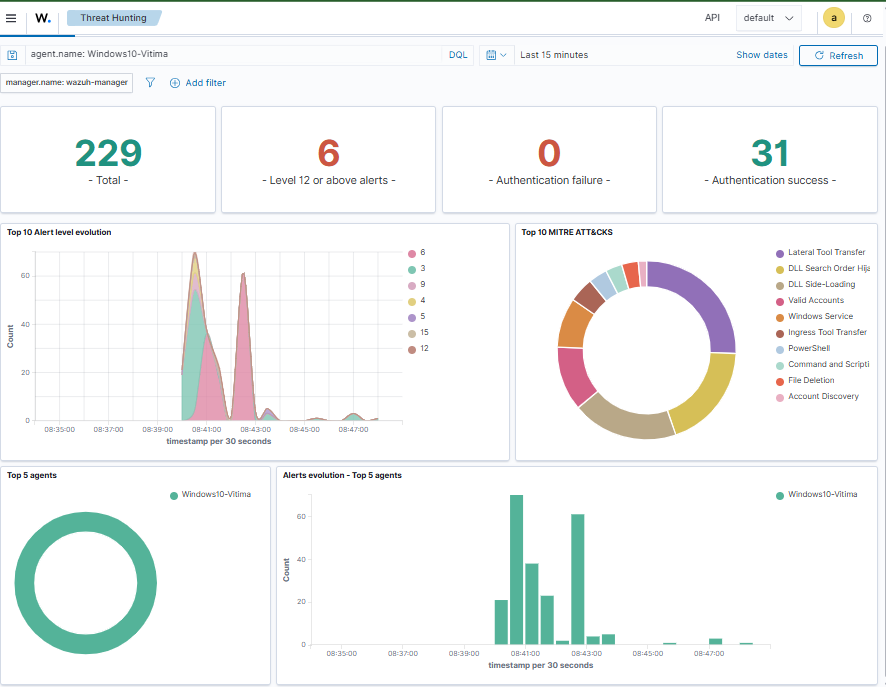Click PowerShell legend item
Screen dimensions: 886x687
tap(804, 349)
